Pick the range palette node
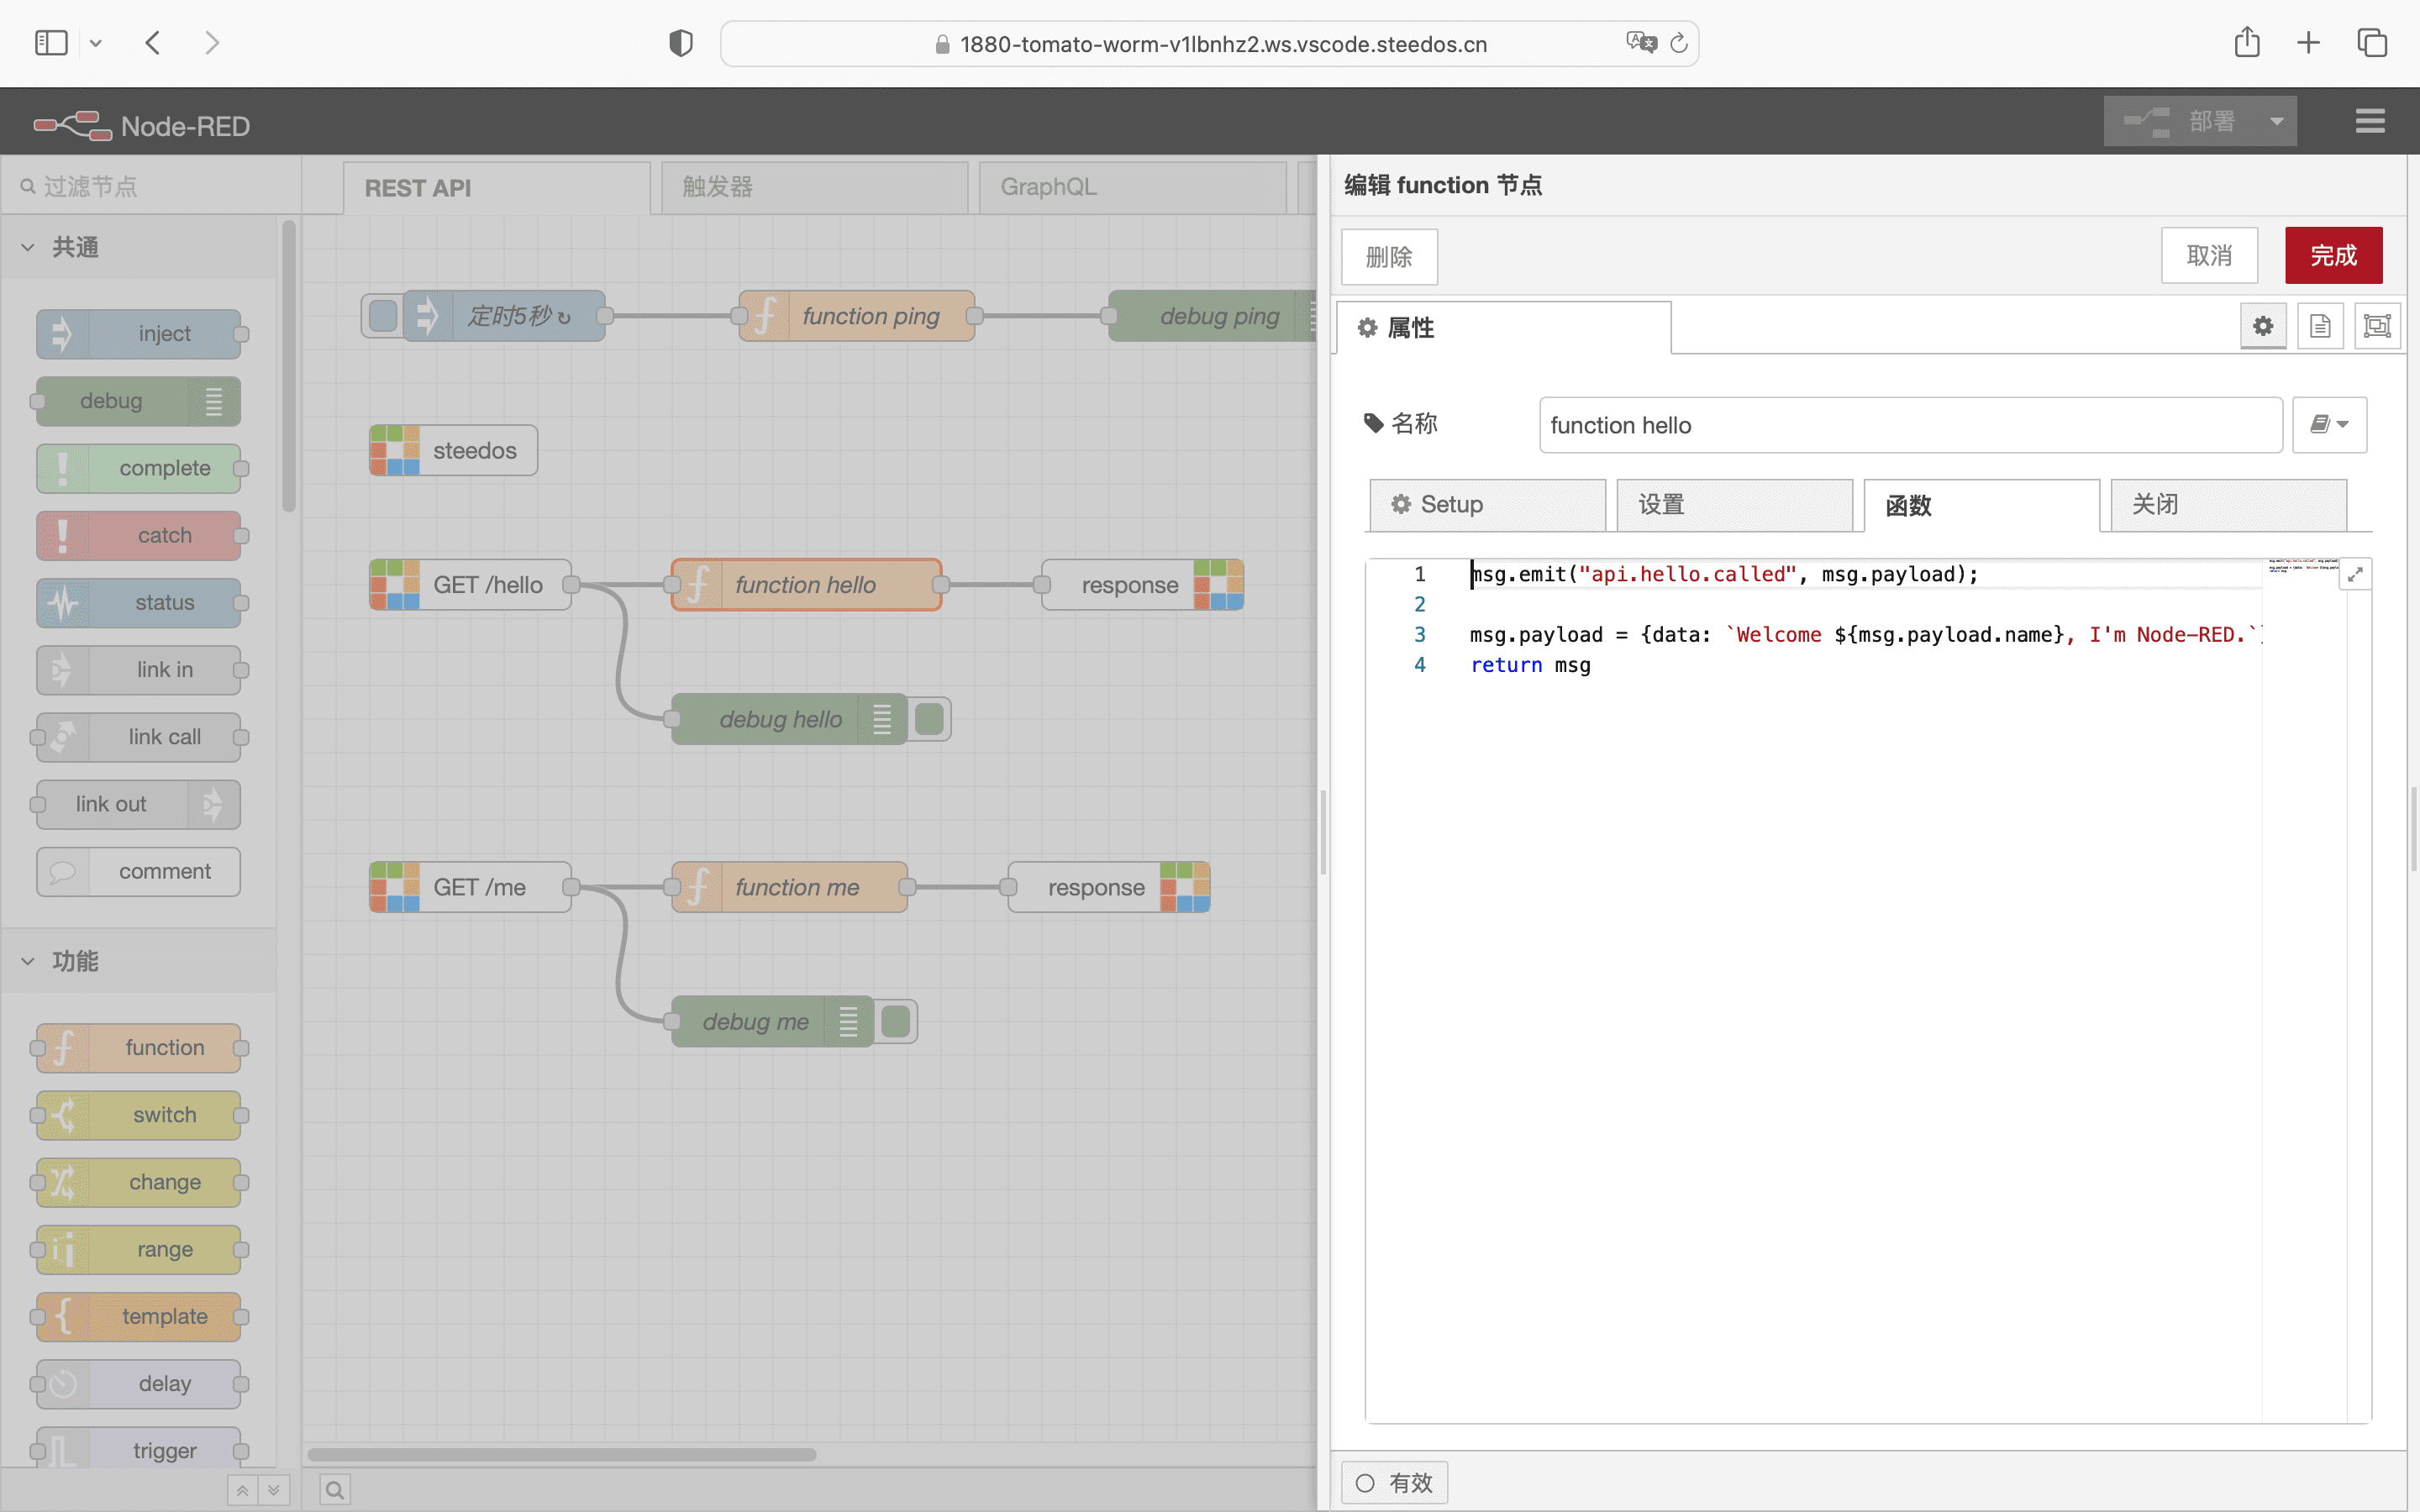This screenshot has width=2420, height=1512. [x=139, y=1249]
